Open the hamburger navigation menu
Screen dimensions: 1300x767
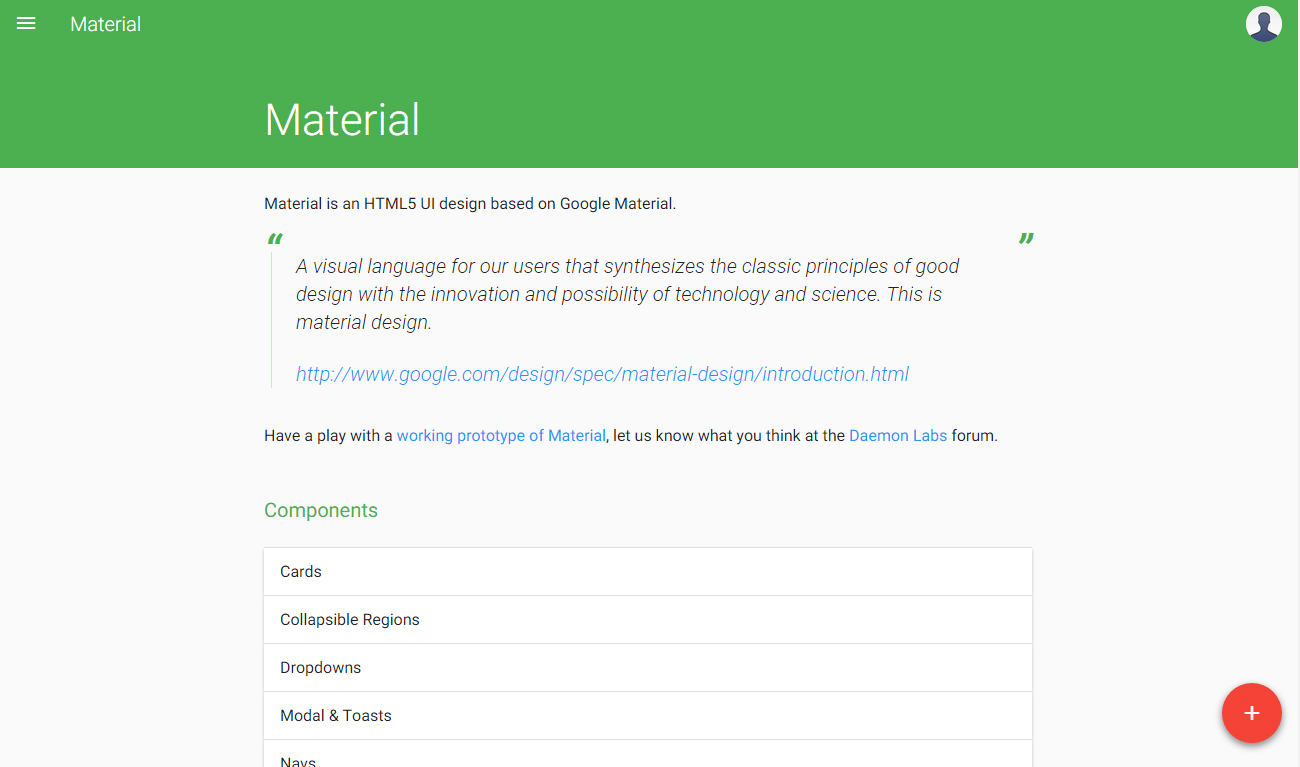click(x=26, y=23)
